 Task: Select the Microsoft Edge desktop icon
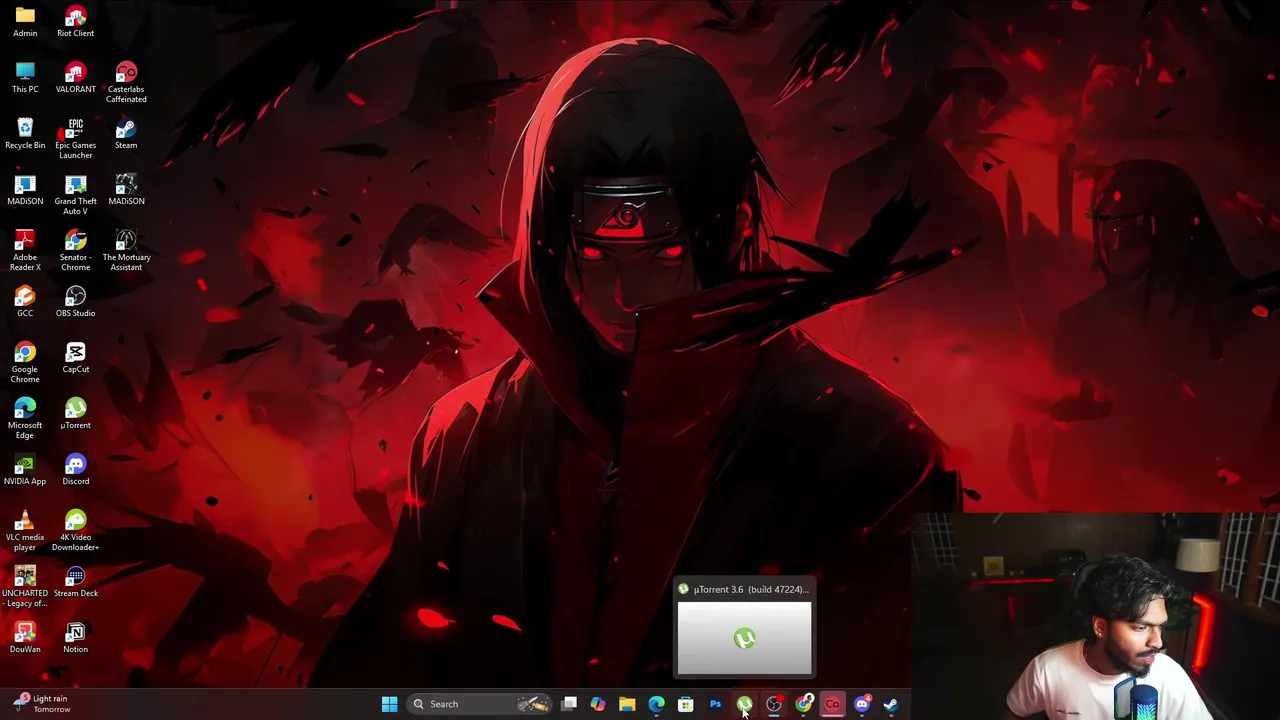pyautogui.click(x=25, y=418)
